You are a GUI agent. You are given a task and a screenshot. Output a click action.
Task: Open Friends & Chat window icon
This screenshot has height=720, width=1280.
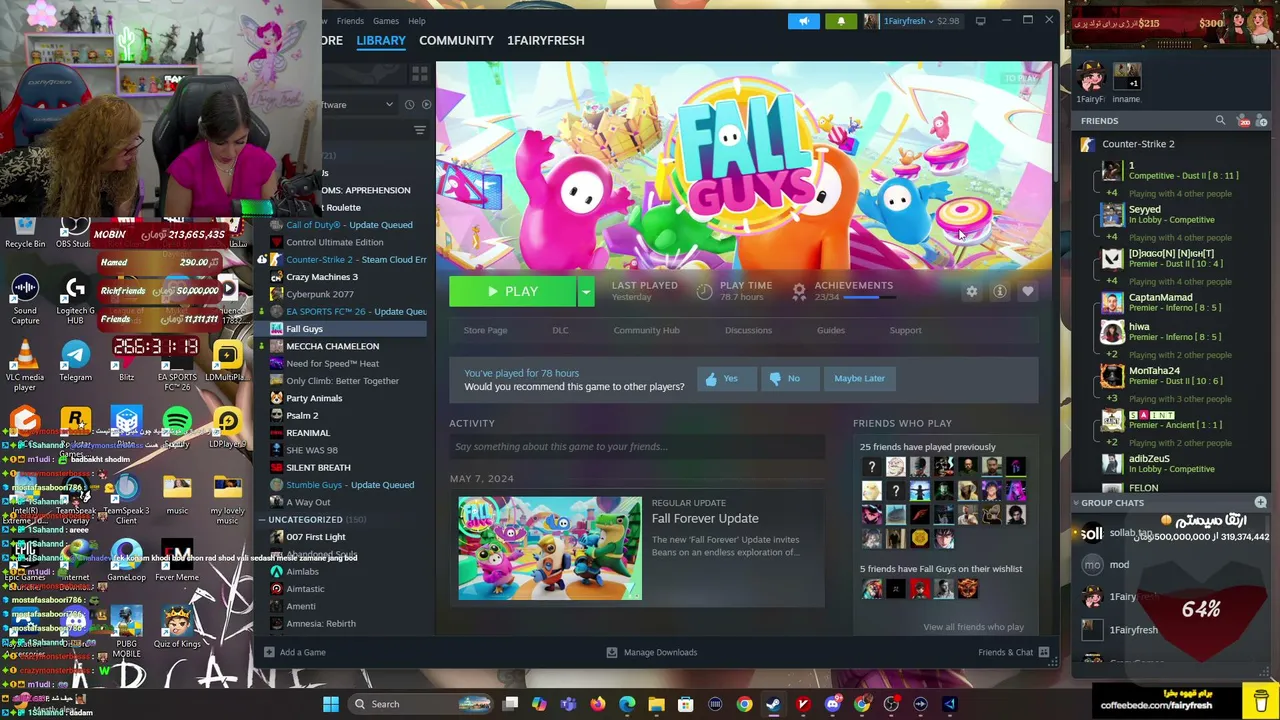(1044, 652)
